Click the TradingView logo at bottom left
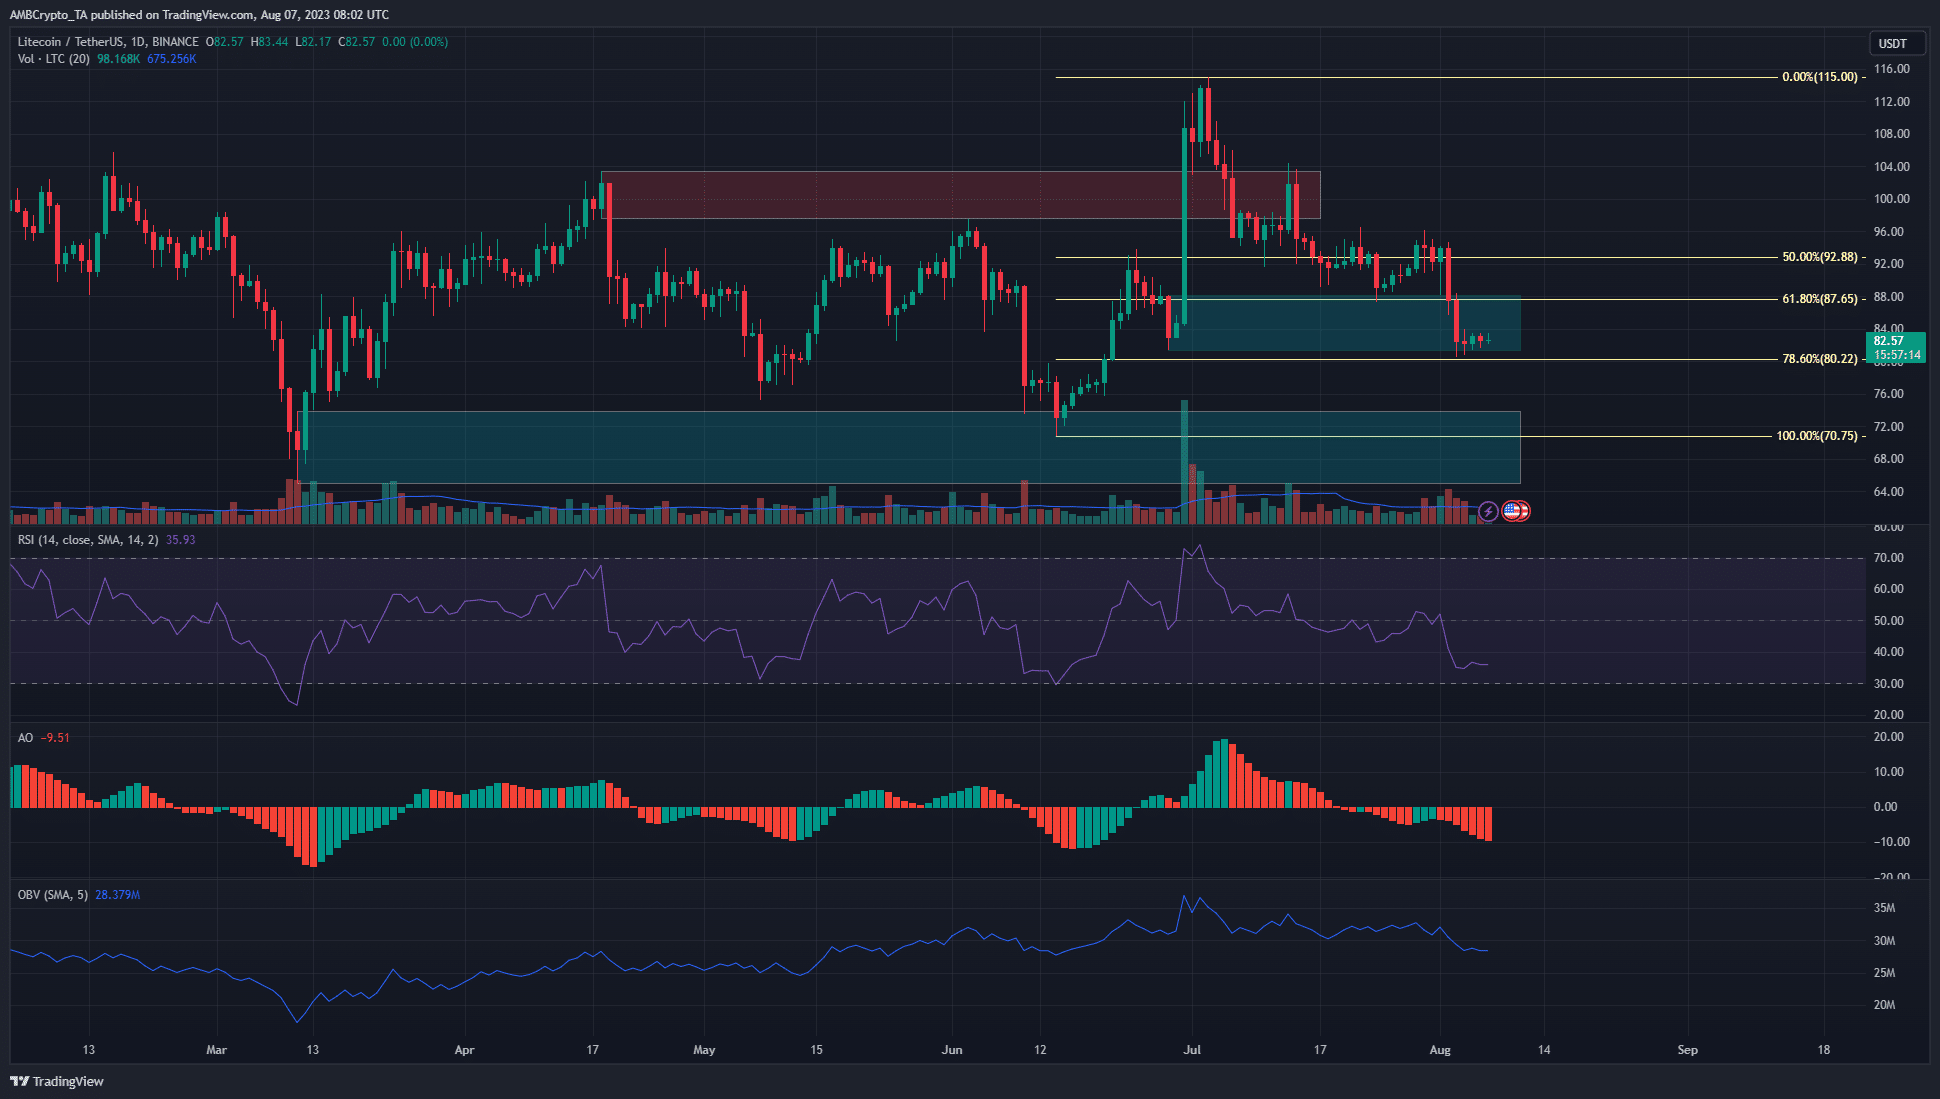The image size is (1940, 1099). [x=57, y=1081]
